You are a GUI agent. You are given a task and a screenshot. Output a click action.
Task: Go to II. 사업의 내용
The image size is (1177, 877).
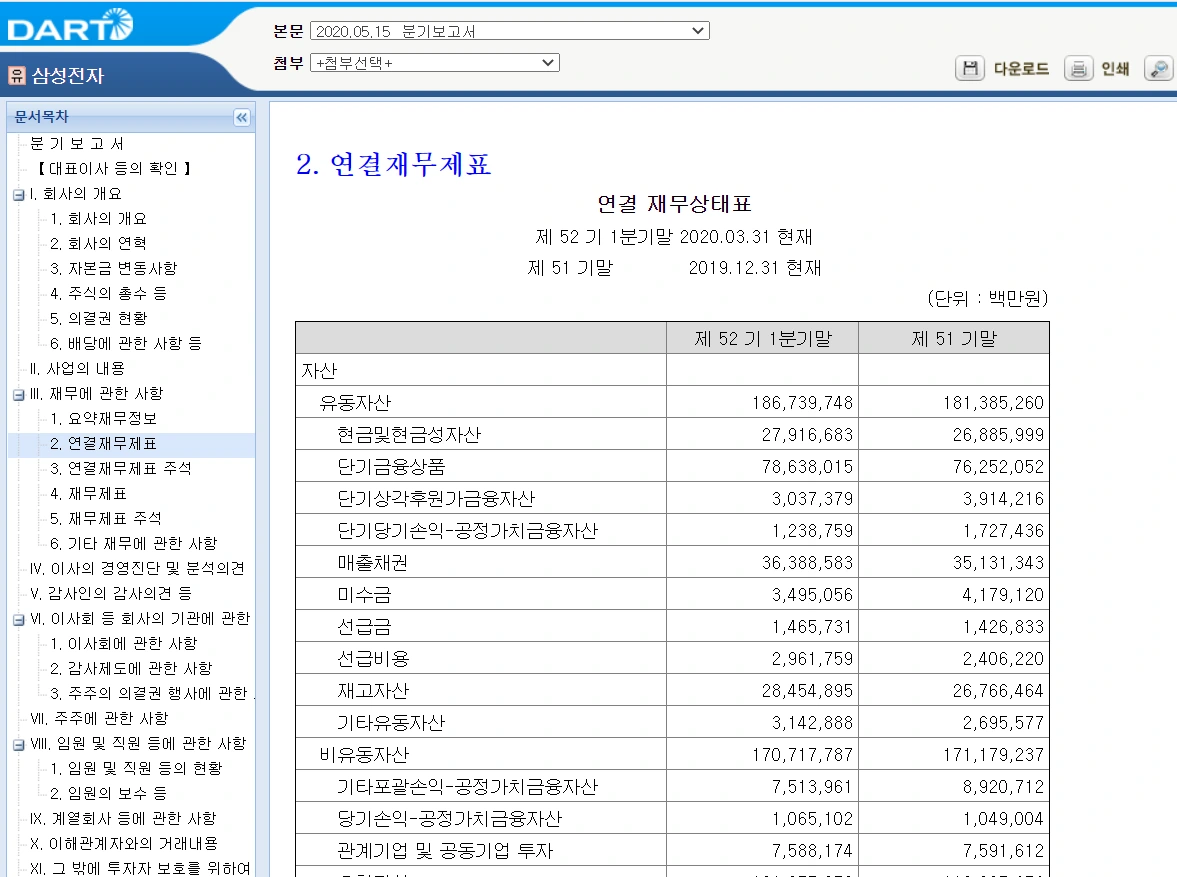(x=77, y=369)
